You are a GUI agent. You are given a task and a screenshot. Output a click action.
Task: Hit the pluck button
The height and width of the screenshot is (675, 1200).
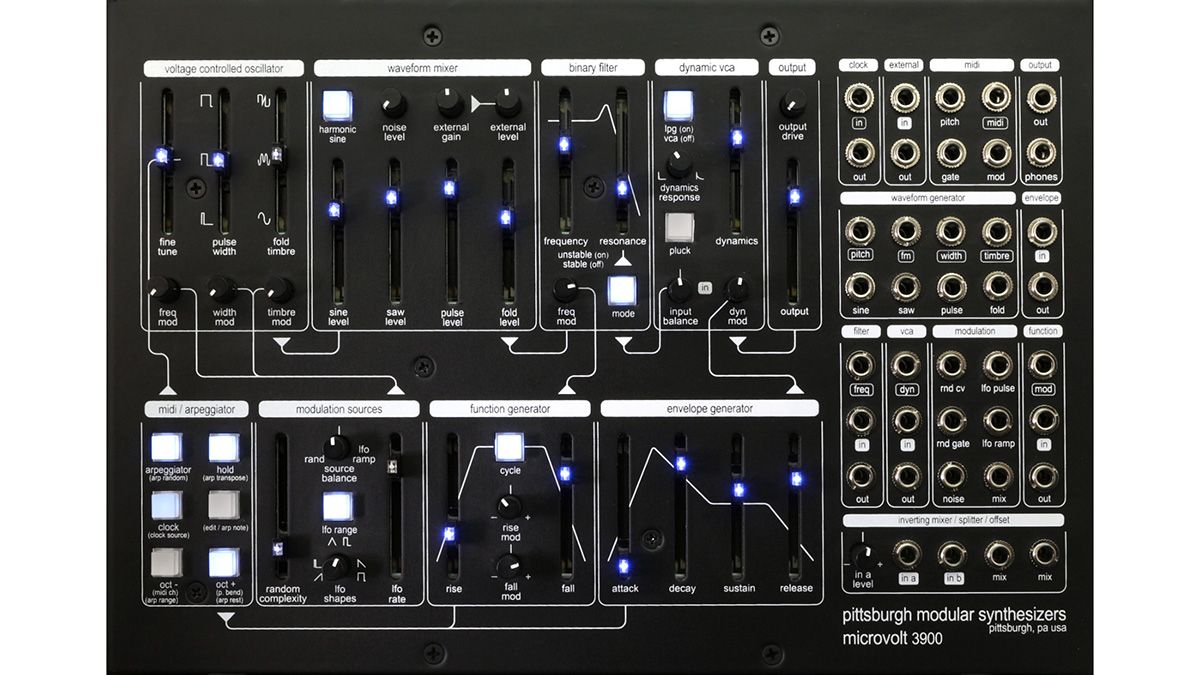[679, 228]
